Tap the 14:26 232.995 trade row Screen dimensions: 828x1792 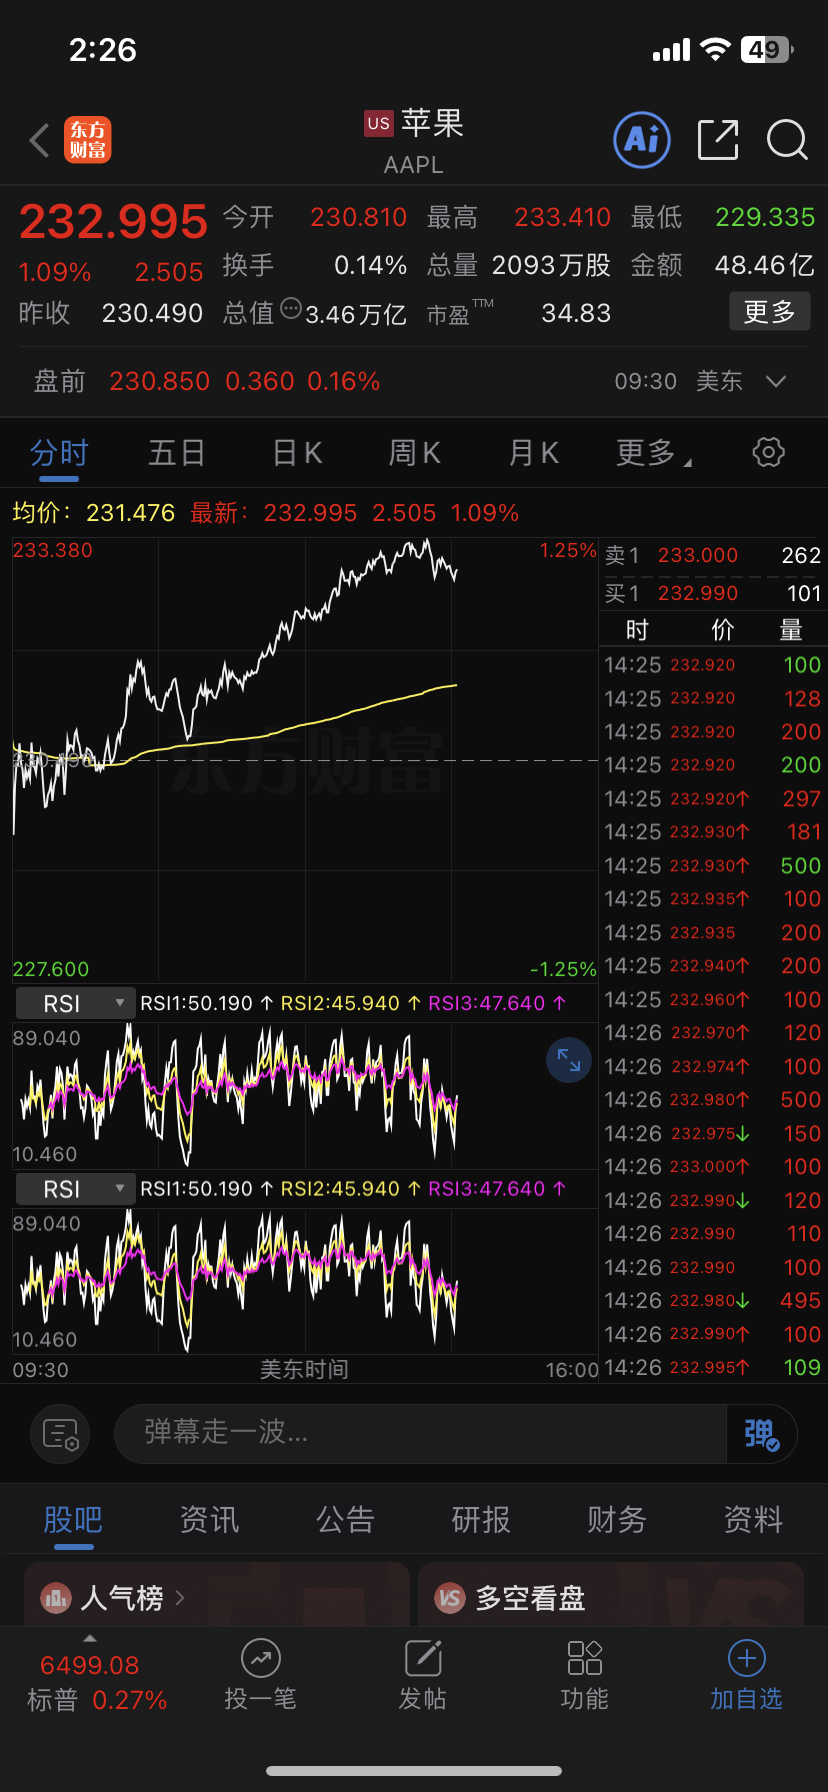[713, 1368]
